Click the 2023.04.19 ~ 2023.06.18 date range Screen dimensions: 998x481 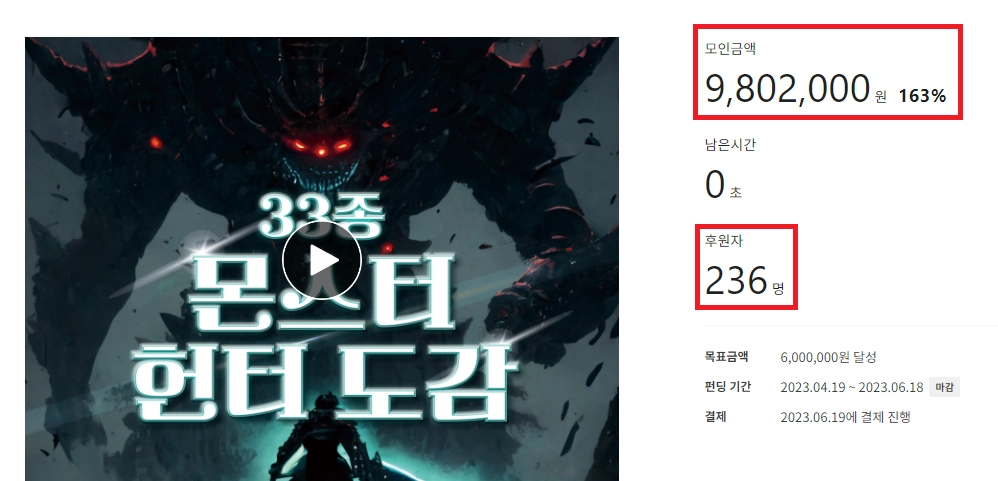[x=852, y=387]
